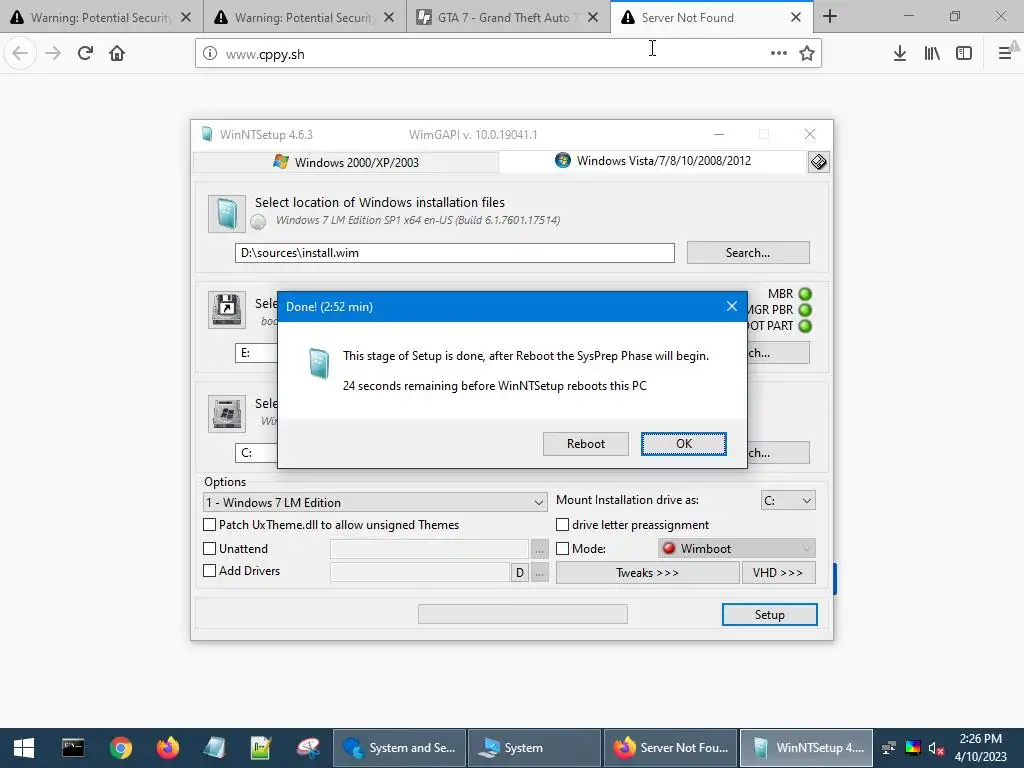Toggle the Add Drivers checkbox
Image resolution: width=1024 pixels, height=768 pixels.
(210, 571)
